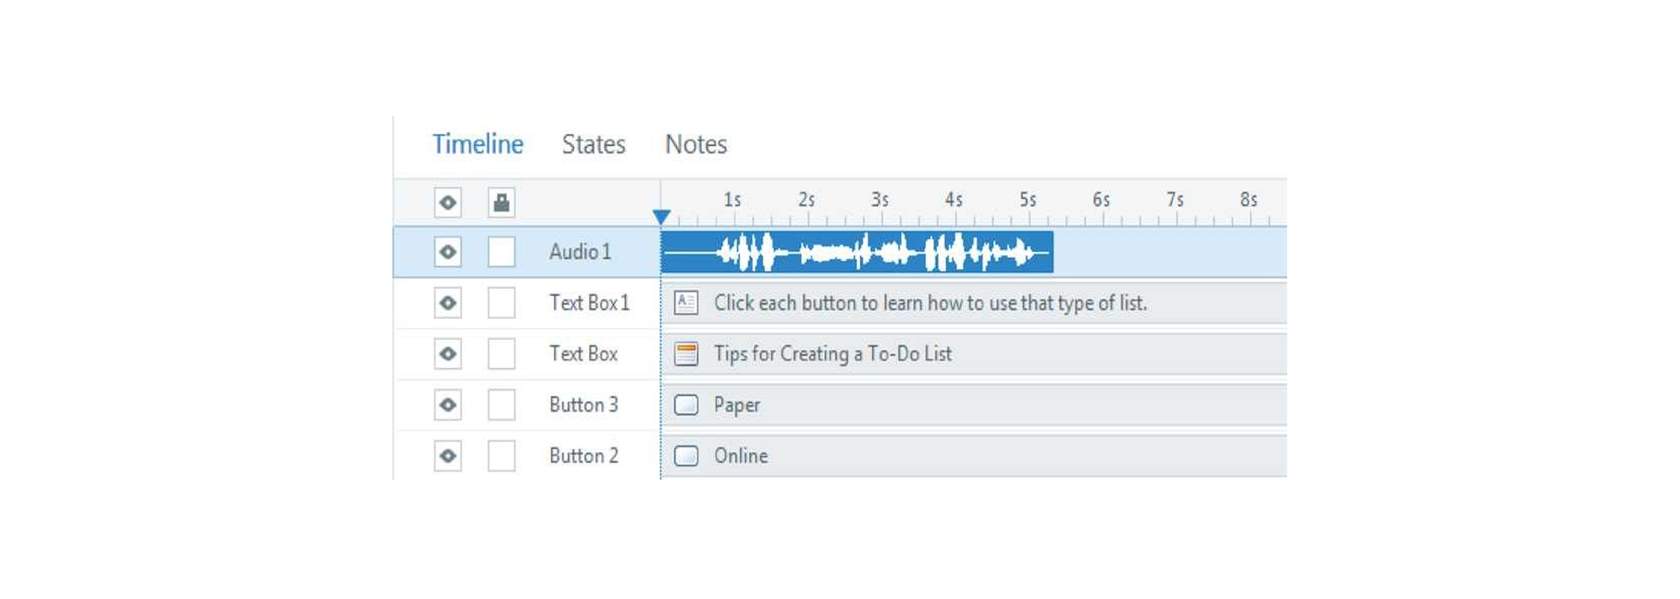
Task: Lock Audio 1 with its checkbox
Action: (x=502, y=252)
